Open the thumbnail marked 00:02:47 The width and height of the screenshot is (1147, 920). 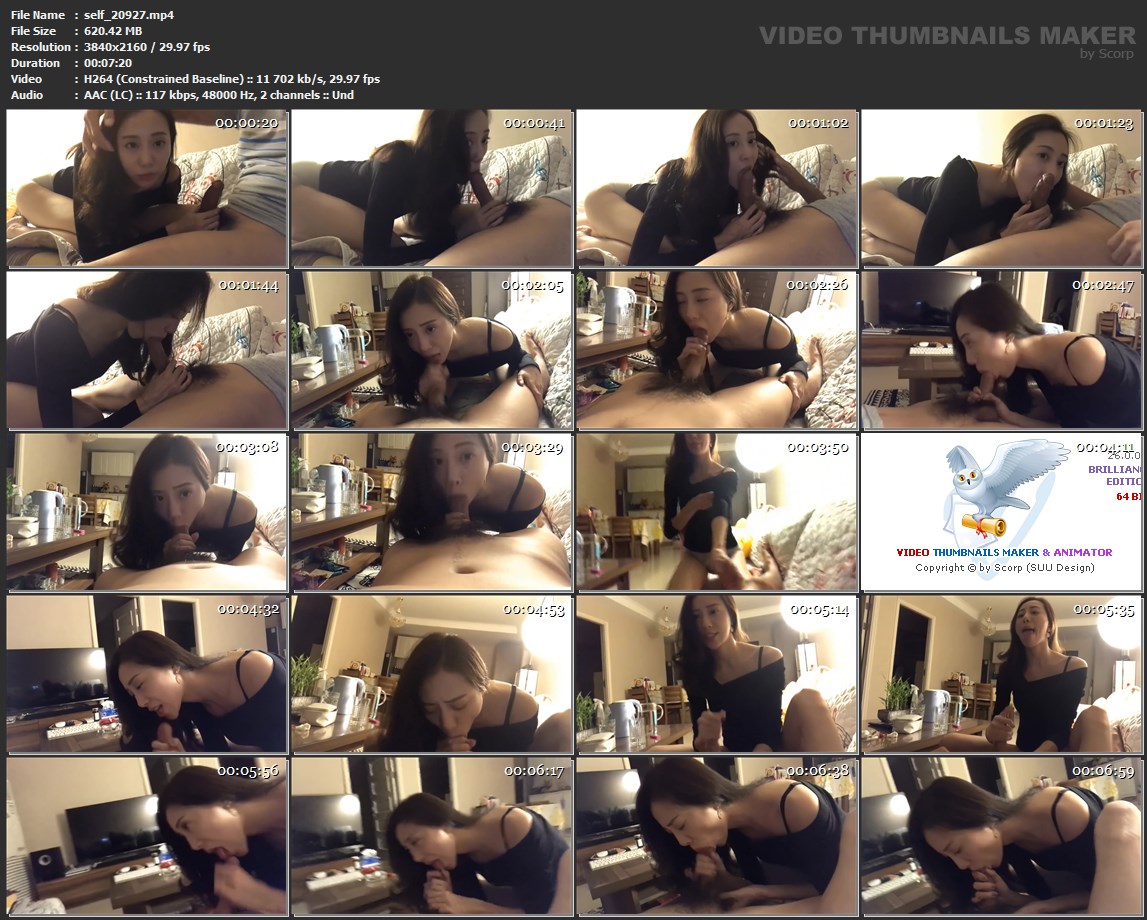1002,349
